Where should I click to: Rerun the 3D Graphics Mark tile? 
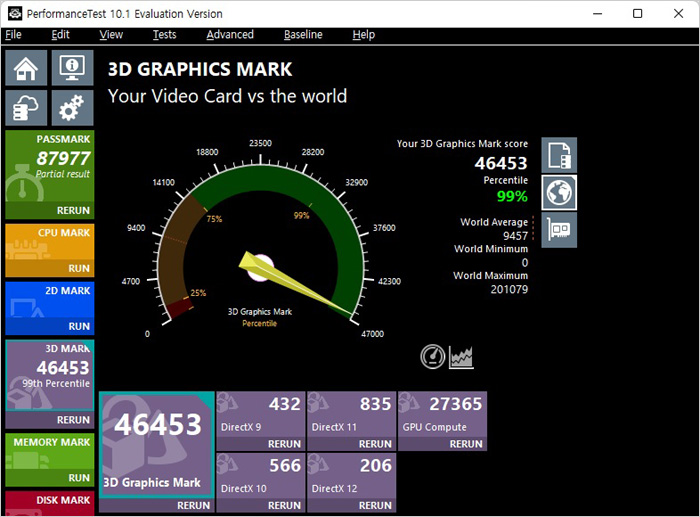pos(193,505)
